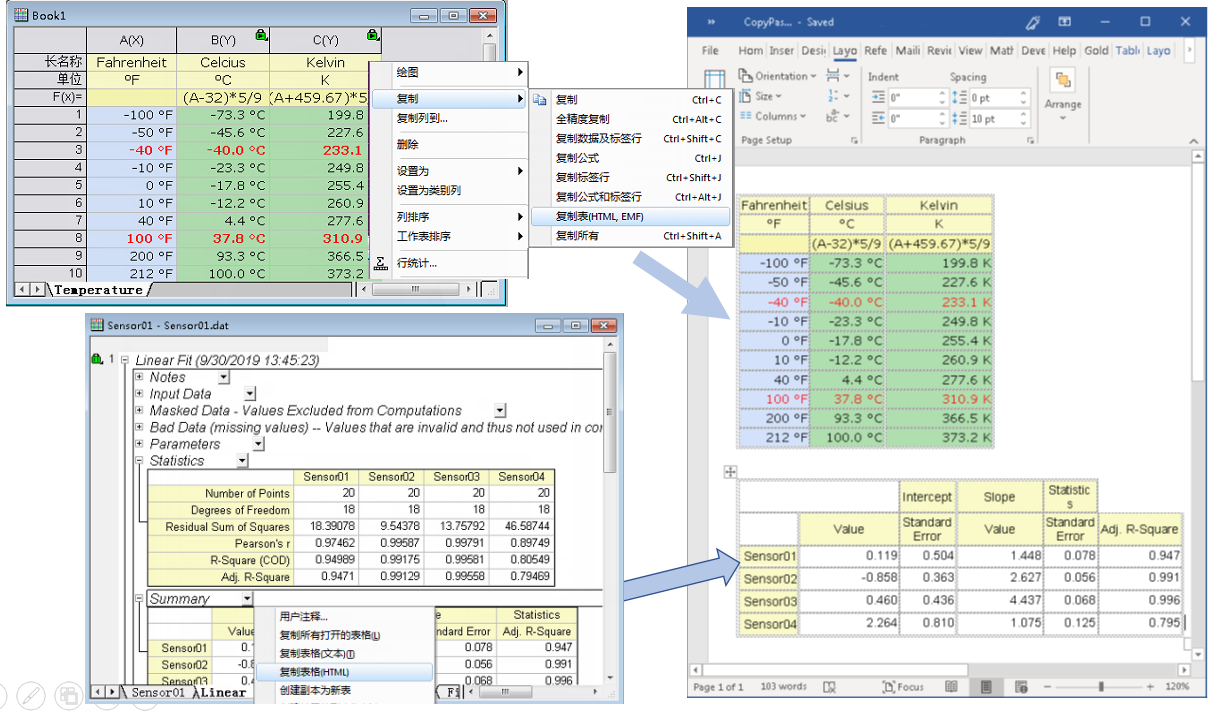Click the green lock icon beside Linear Fit
This screenshot has height=713, width=1212.
point(97,359)
